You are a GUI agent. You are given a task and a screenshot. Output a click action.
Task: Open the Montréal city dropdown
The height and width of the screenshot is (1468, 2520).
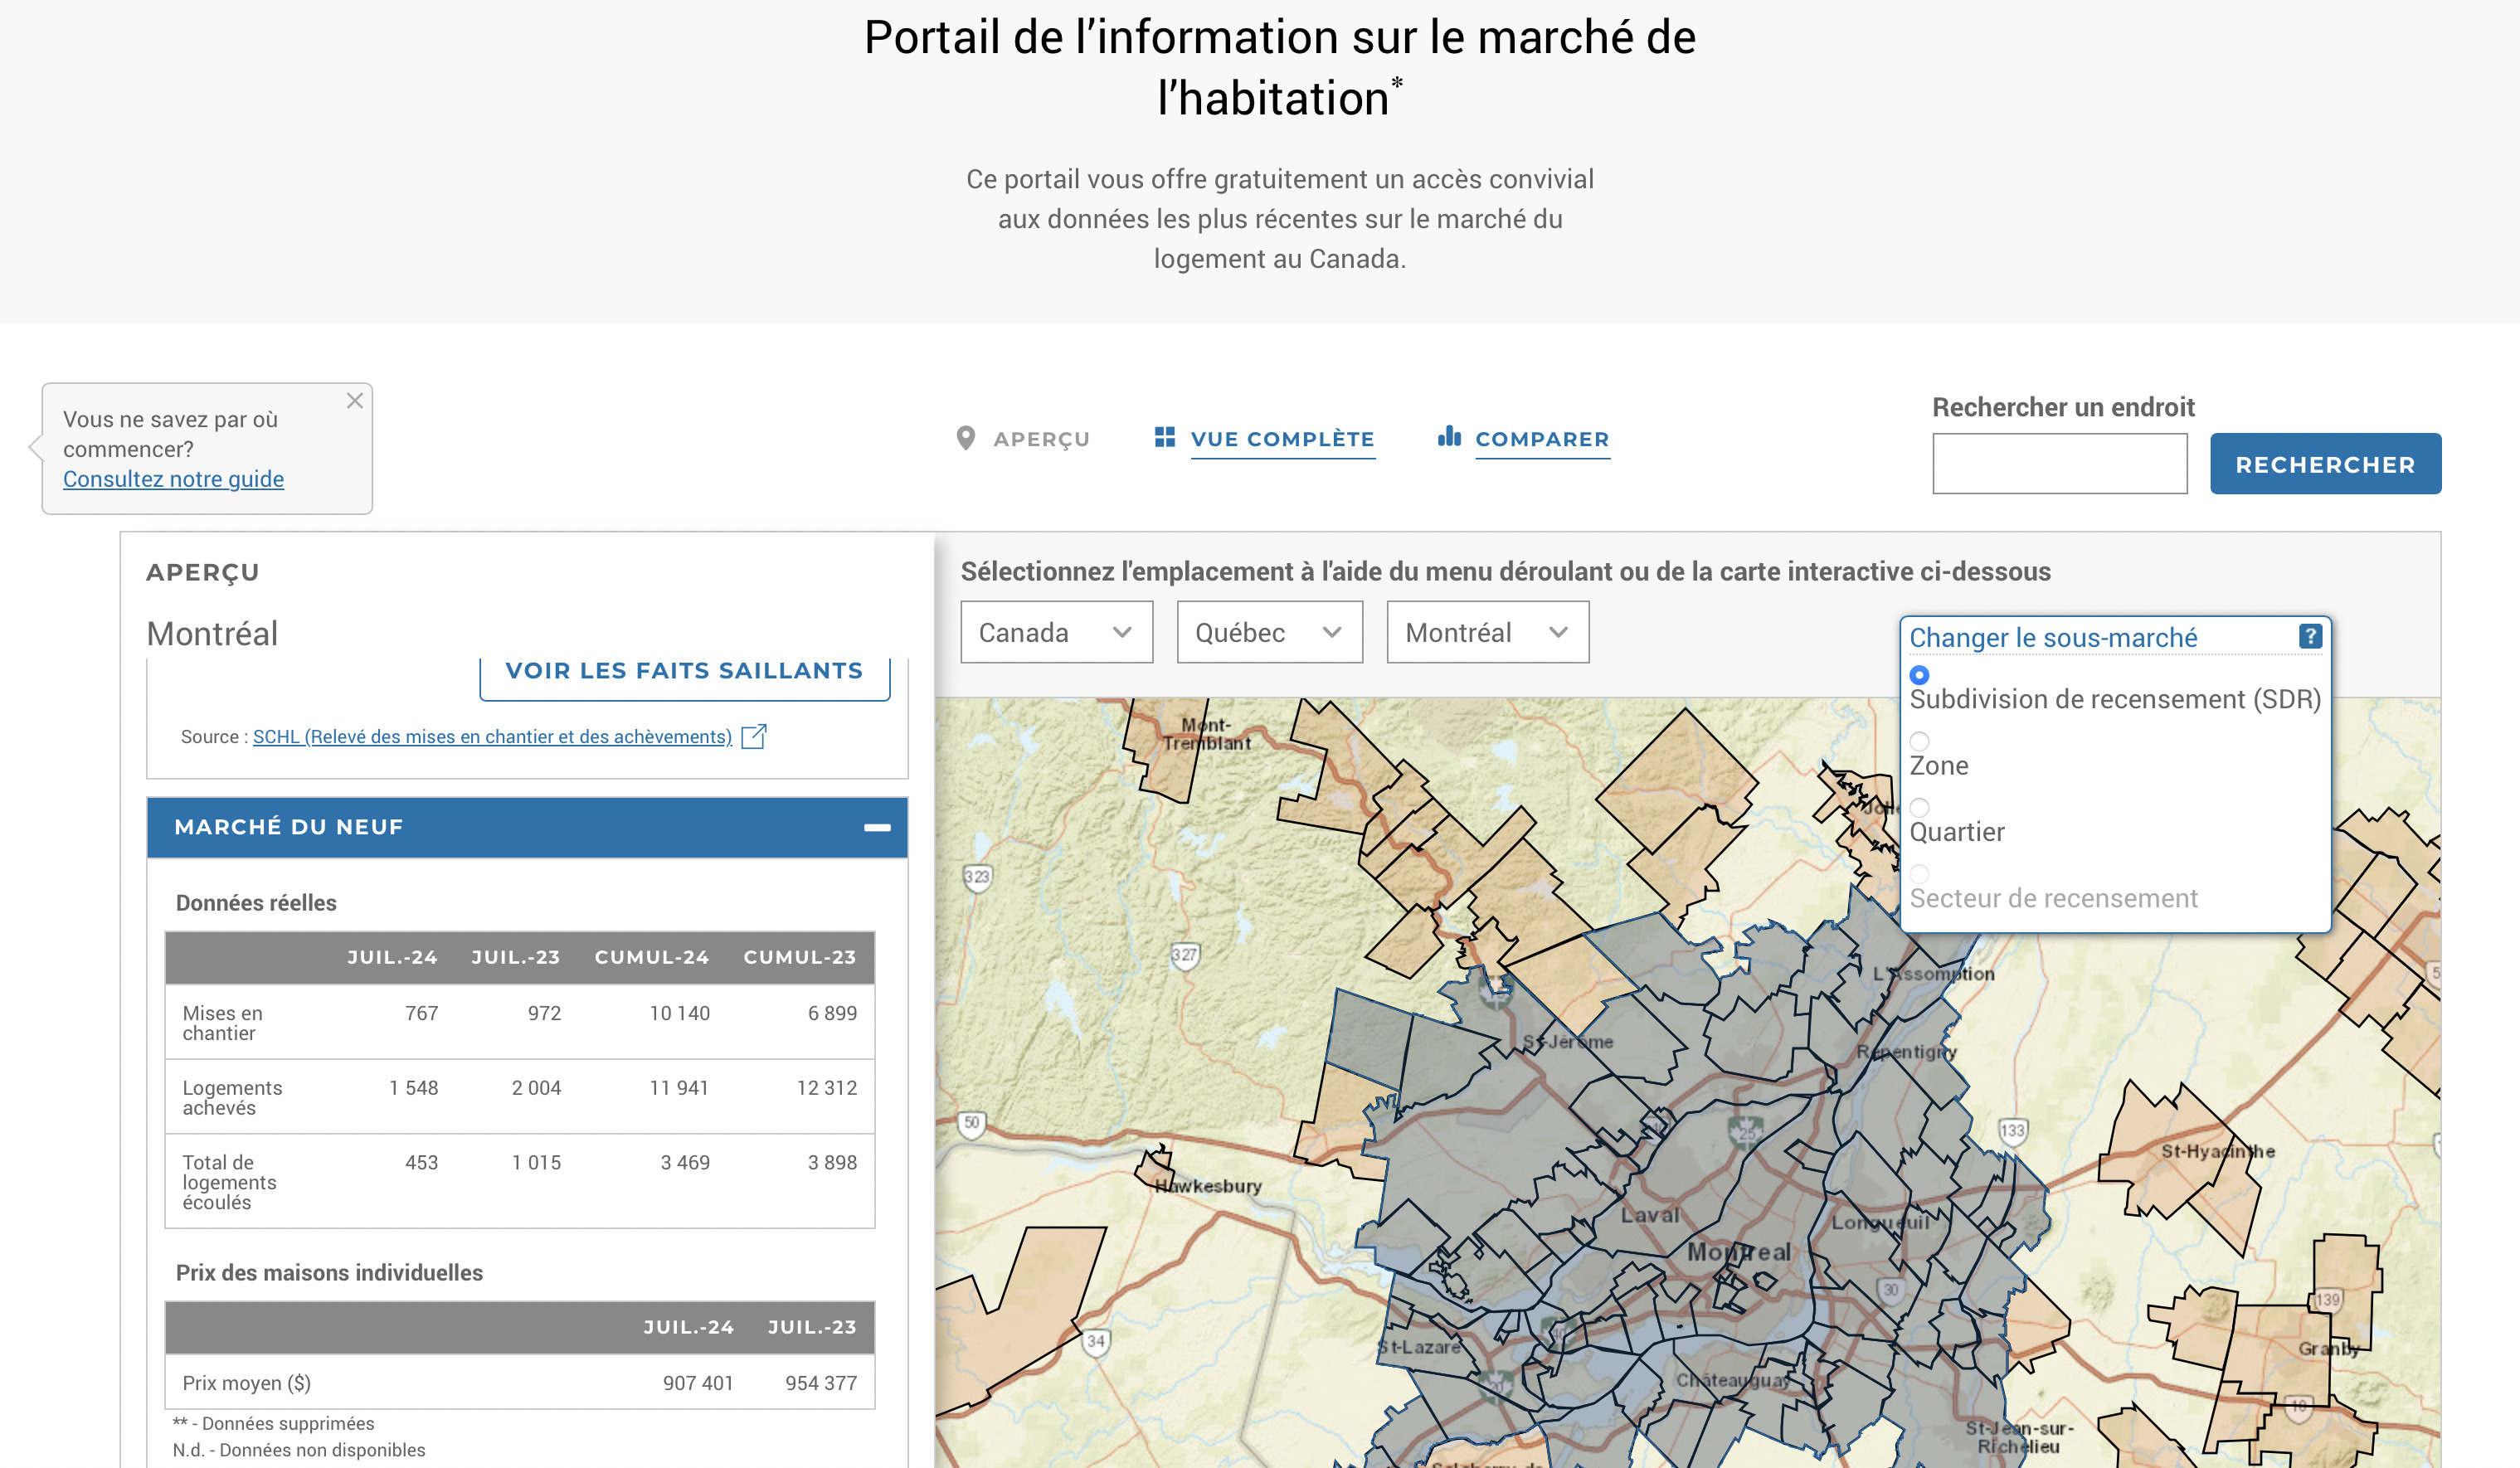coord(1487,632)
